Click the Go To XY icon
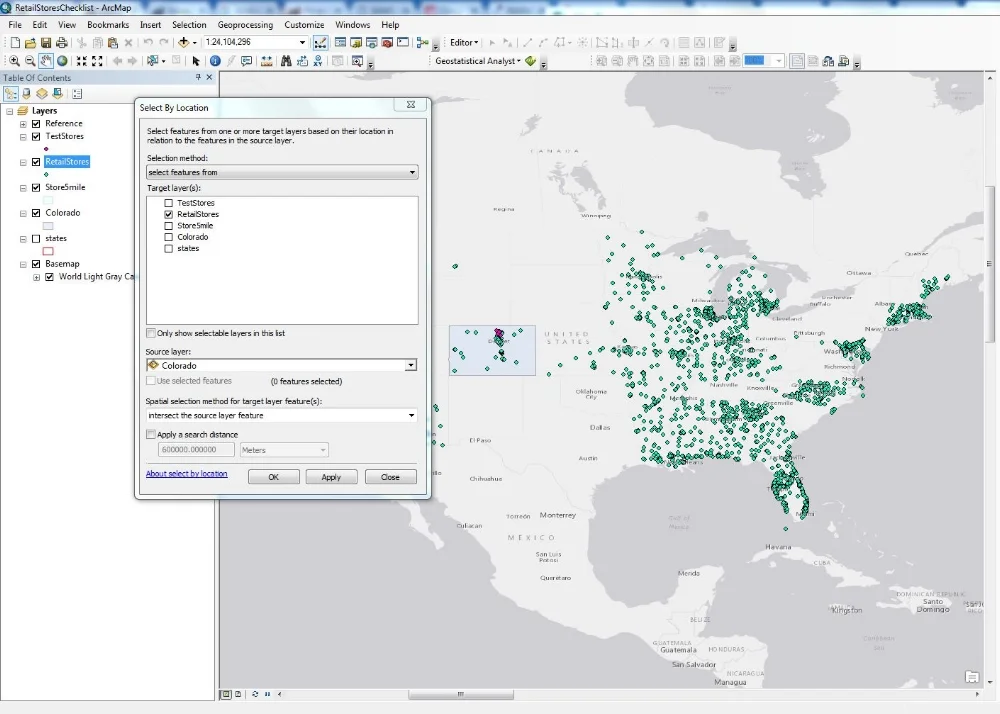 318,61
